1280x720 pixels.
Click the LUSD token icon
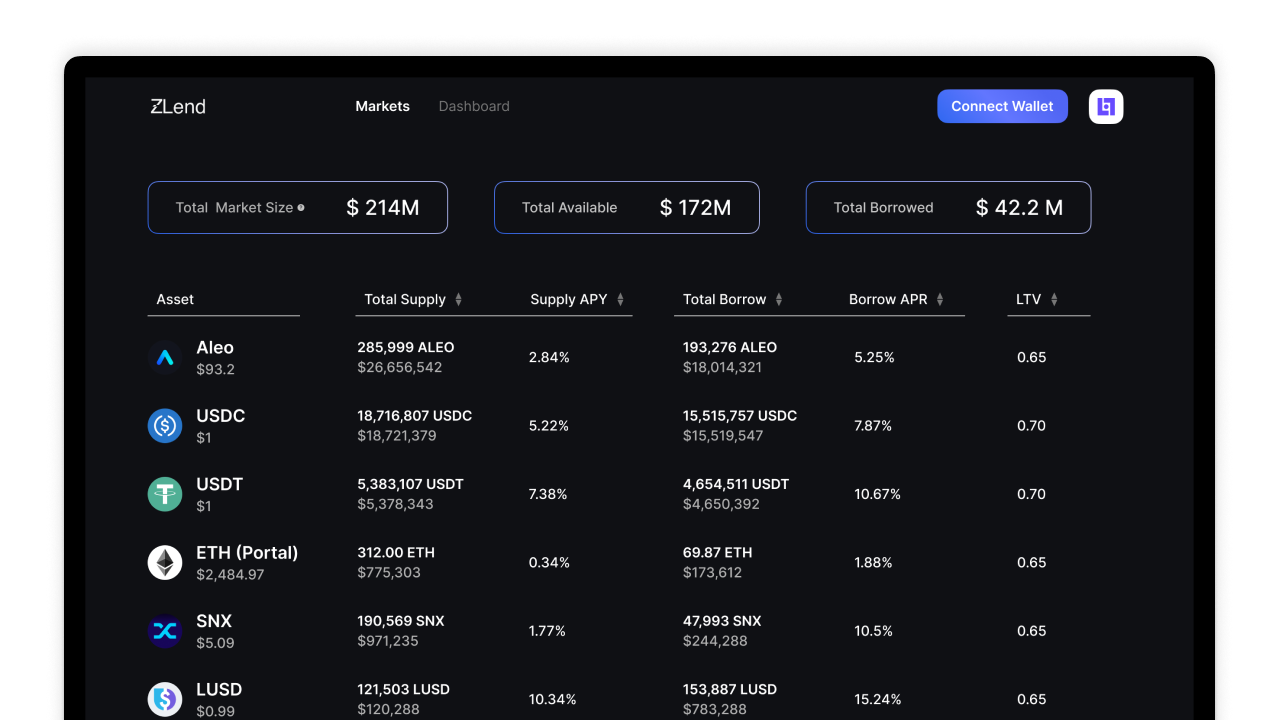tap(165, 699)
